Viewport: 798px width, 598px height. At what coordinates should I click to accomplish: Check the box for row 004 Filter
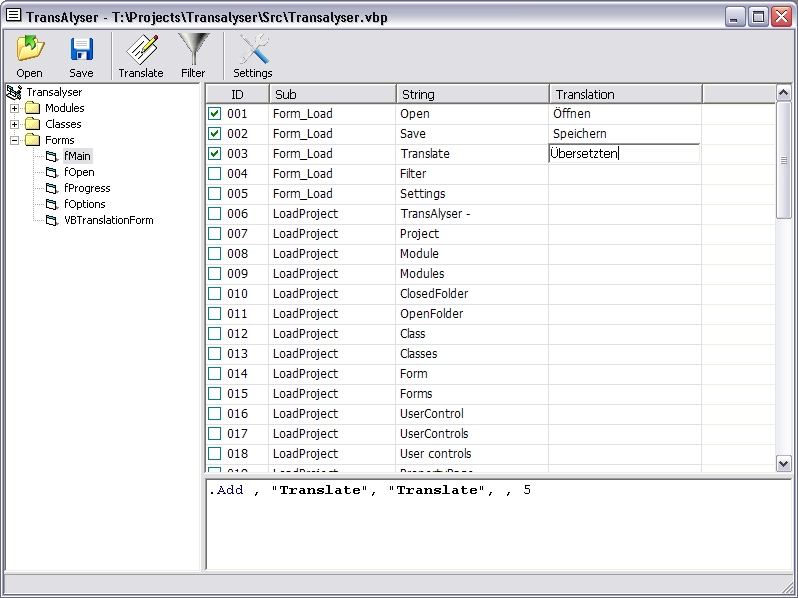pos(215,174)
